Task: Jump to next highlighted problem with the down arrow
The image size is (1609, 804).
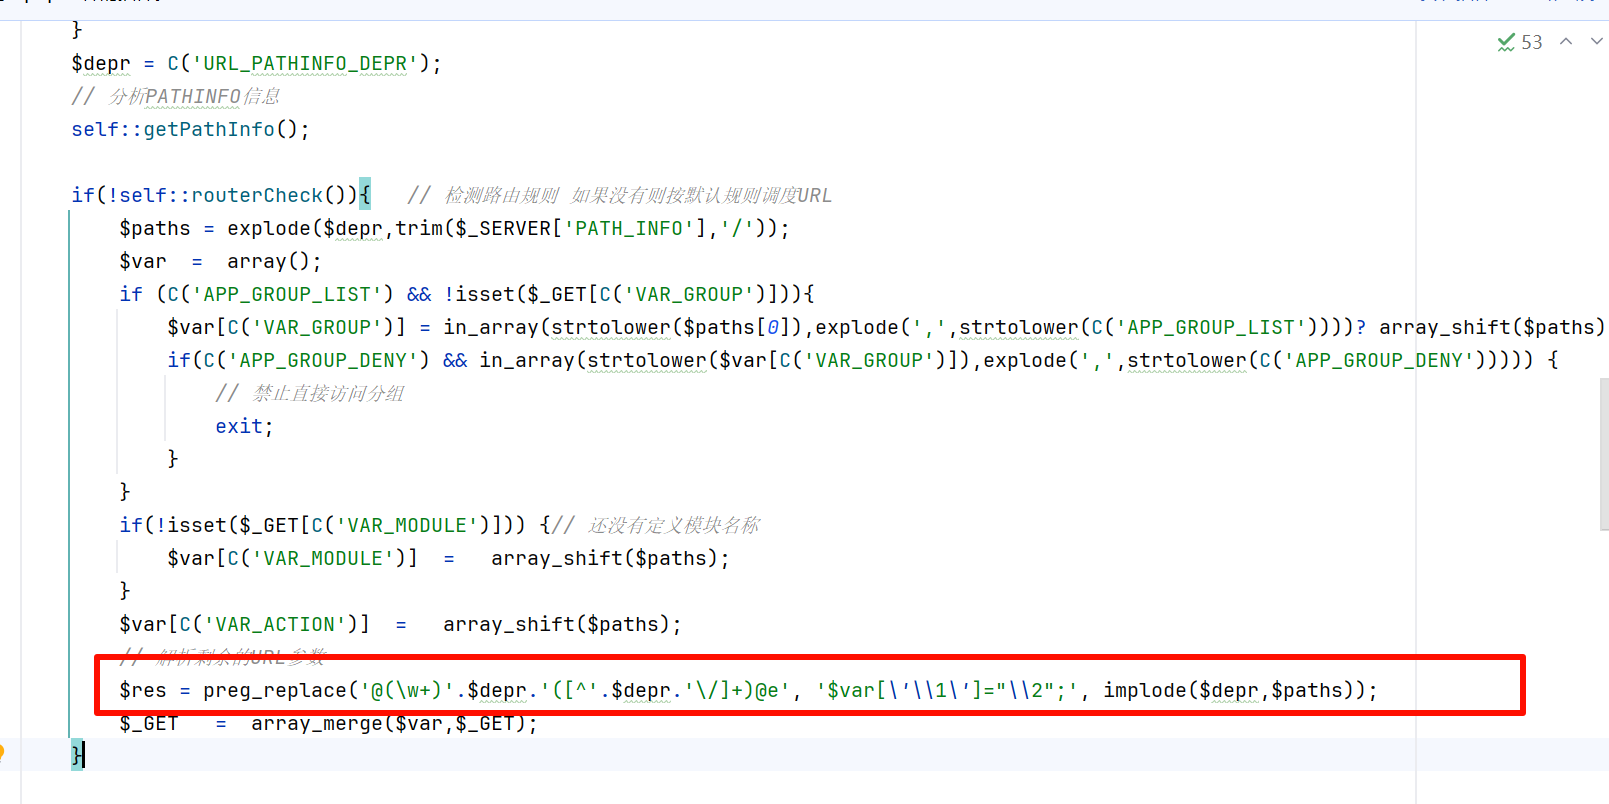Action: [x=1597, y=41]
